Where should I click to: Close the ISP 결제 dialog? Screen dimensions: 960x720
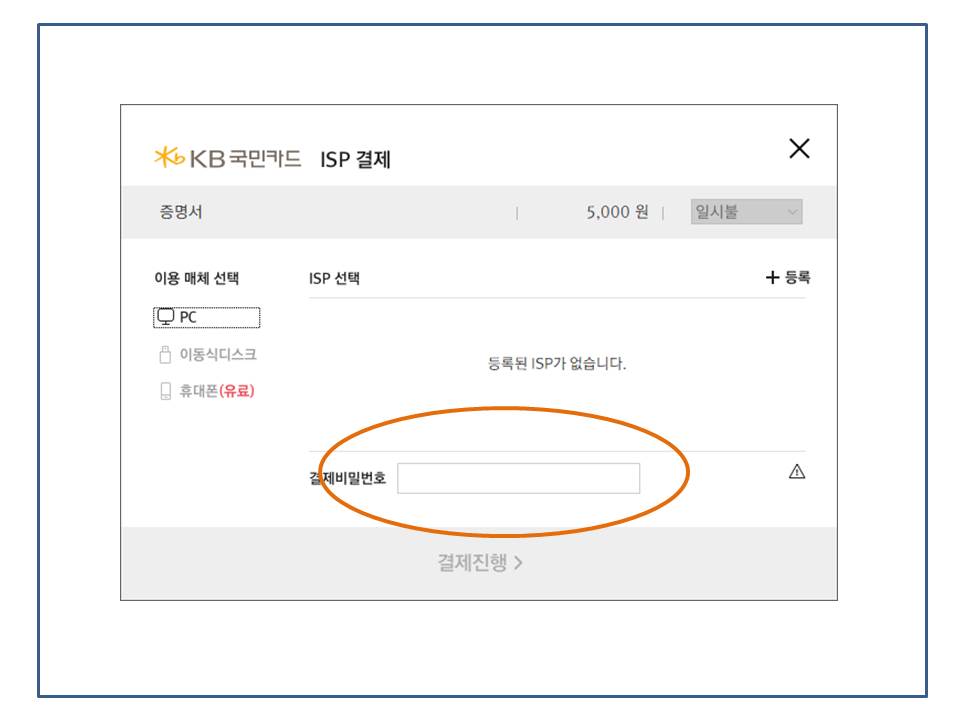pos(799,149)
